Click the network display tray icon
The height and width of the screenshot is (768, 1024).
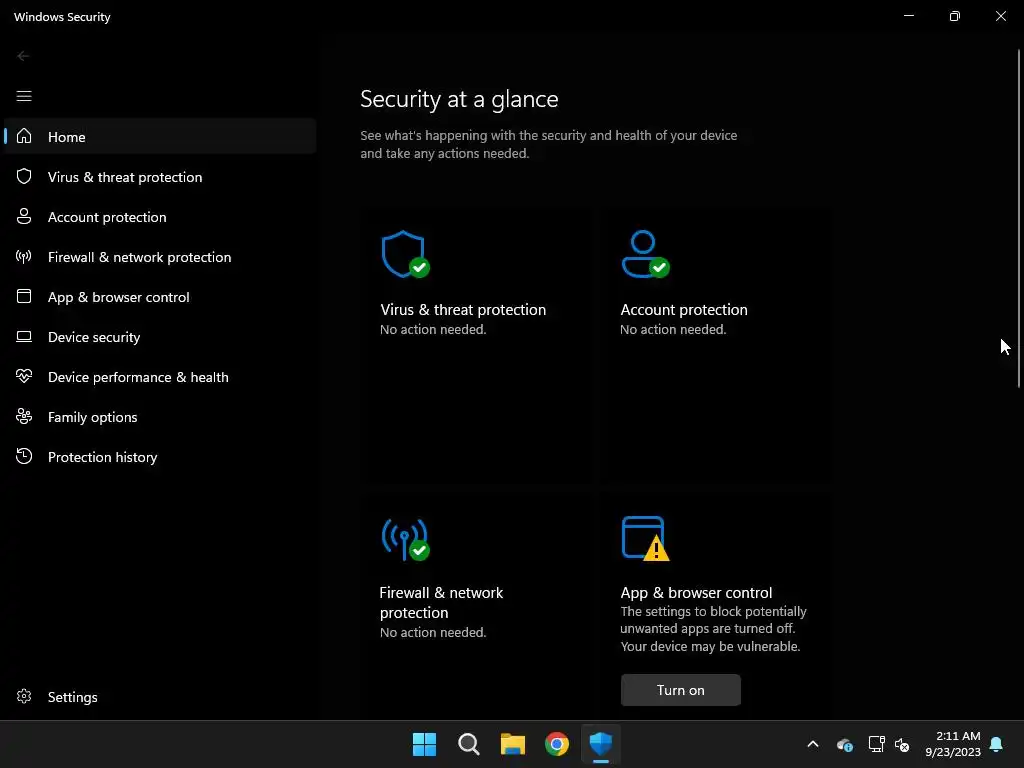click(x=876, y=744)
